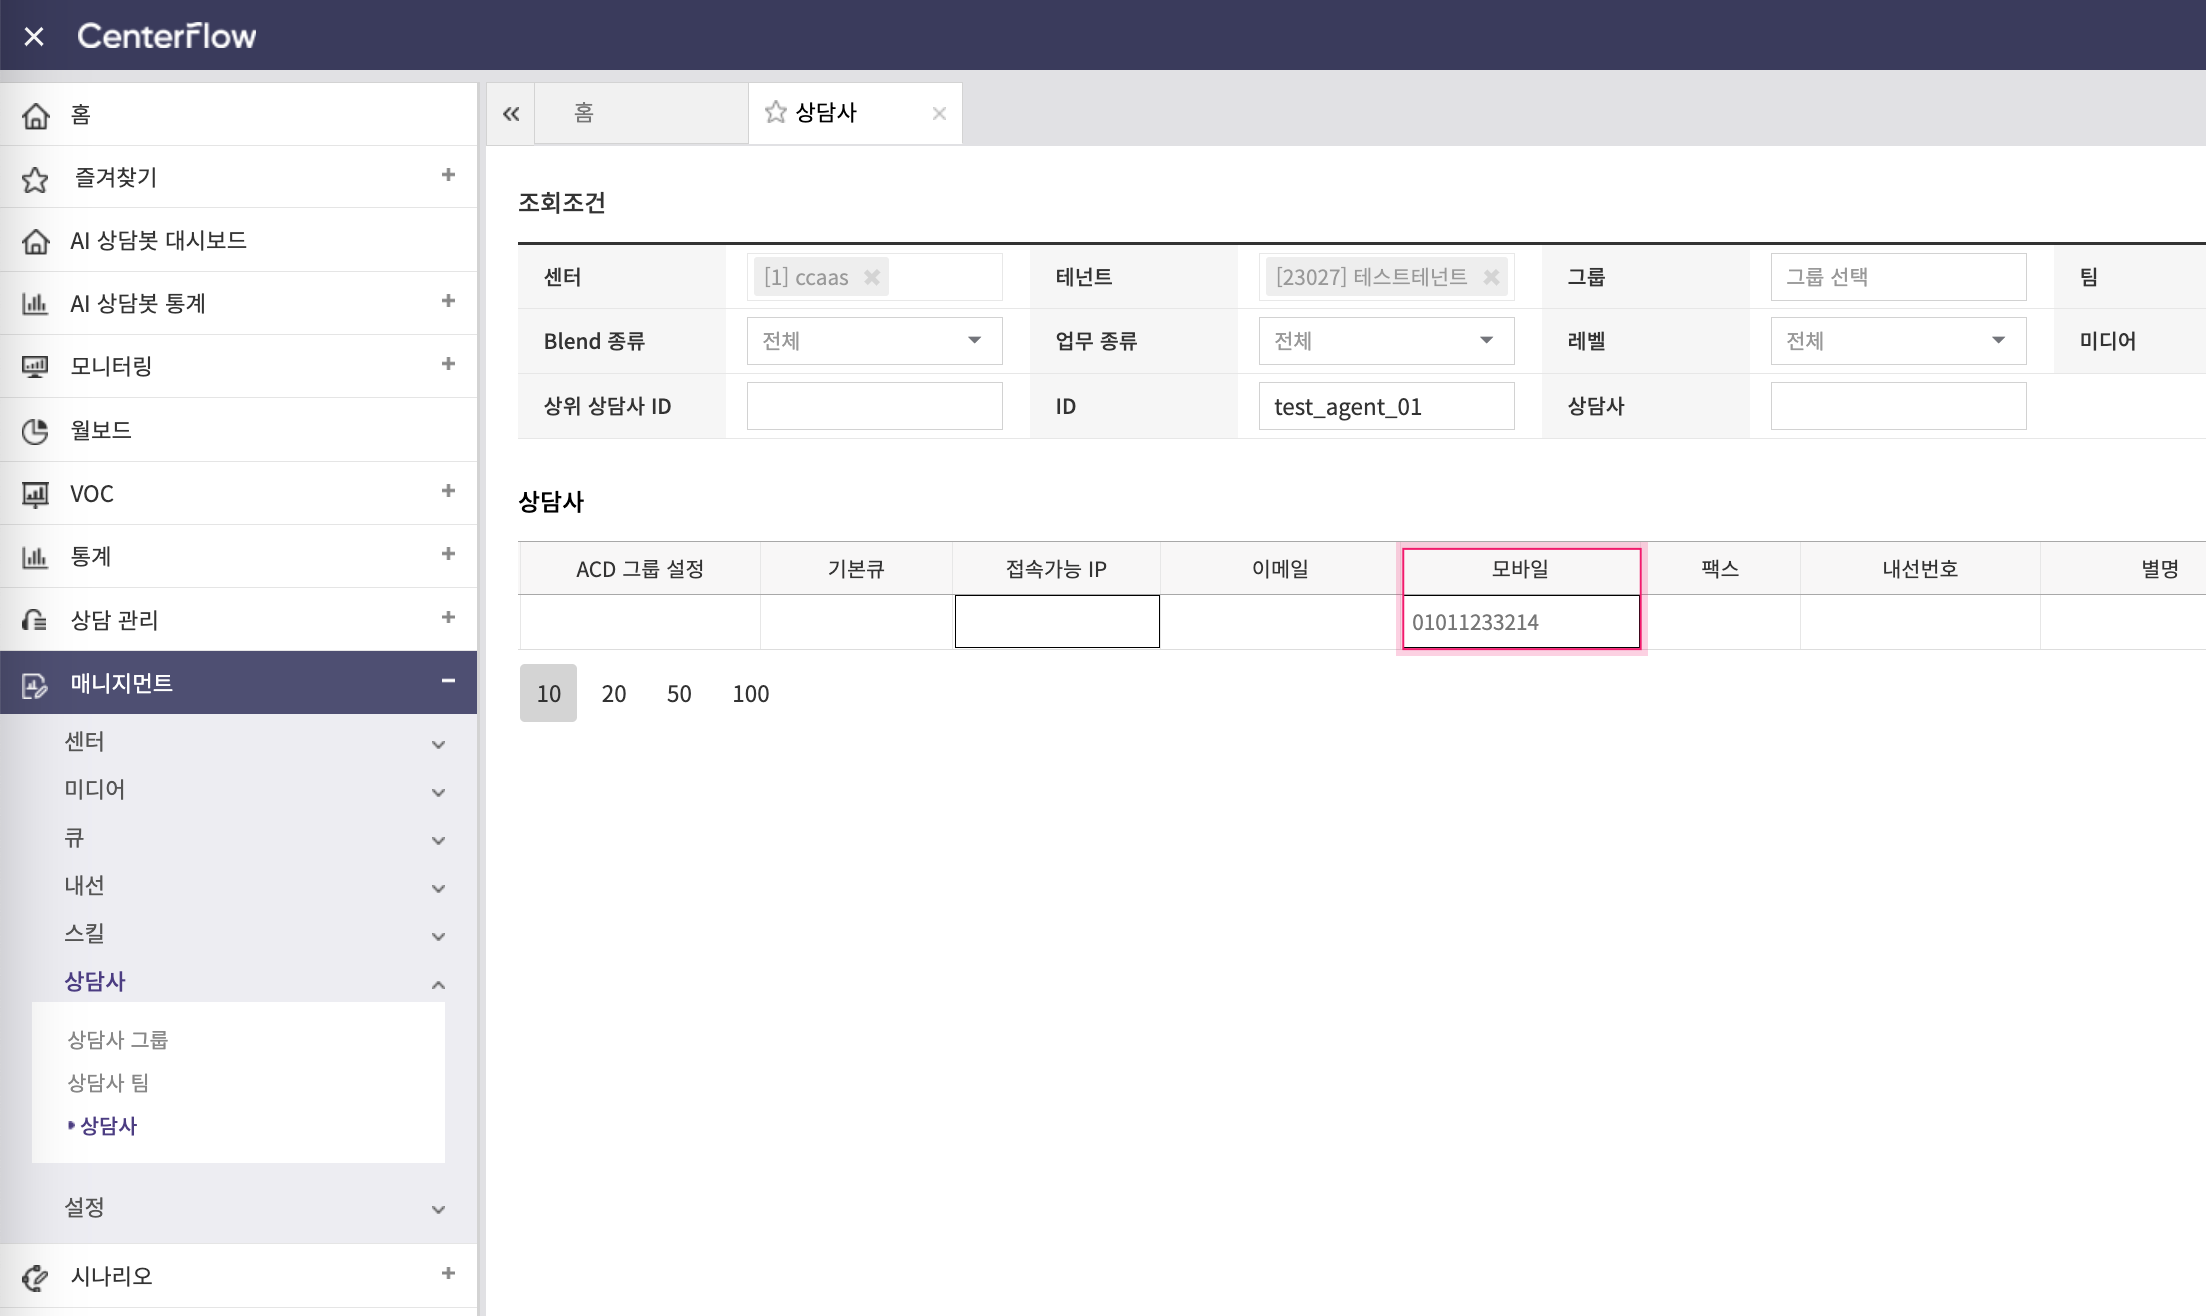Set page size to 50

point(679,693)
